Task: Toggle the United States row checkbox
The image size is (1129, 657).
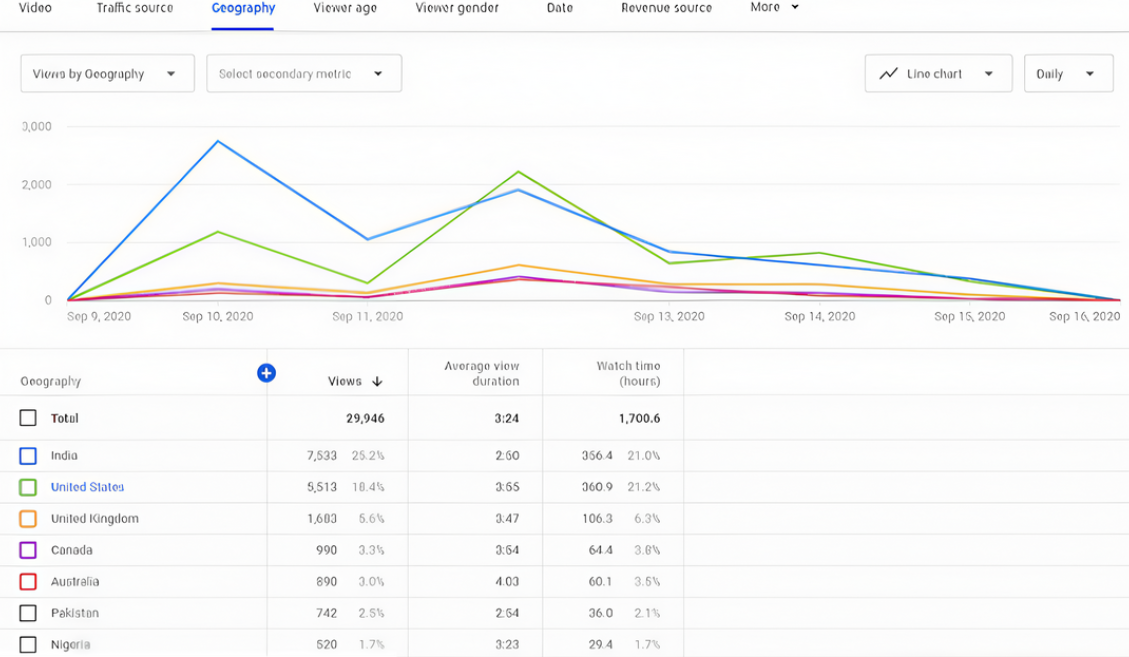Action: coord(28,487)
